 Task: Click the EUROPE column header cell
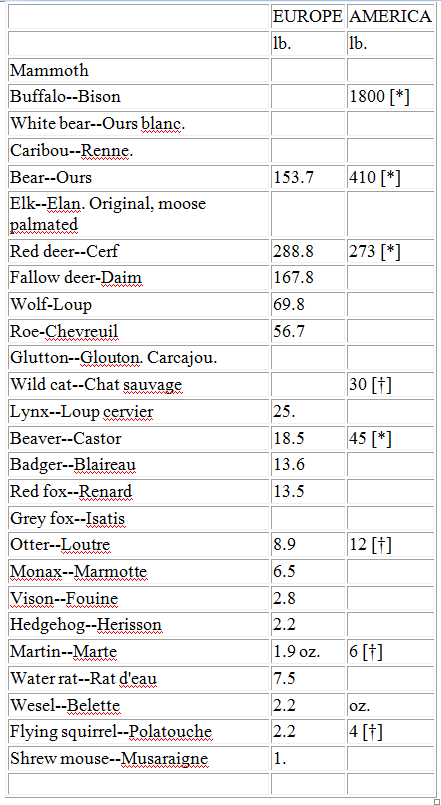coord(309,16)
